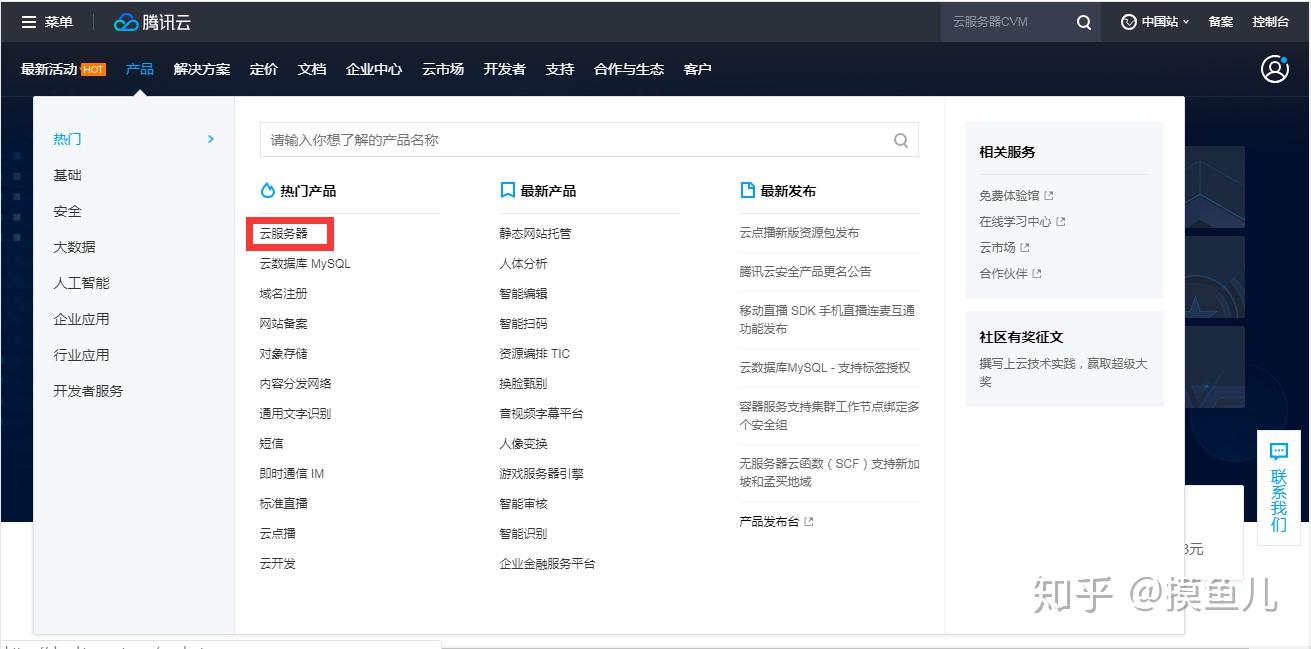
Task: Read the 云点播新版资源包发布 announcement
Action: (x=800, y=233)
